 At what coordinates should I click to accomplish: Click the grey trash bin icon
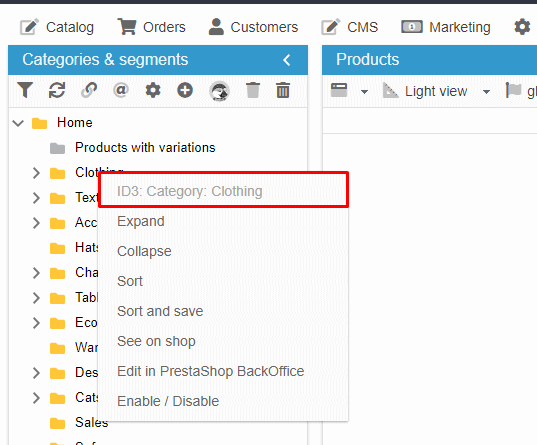tap(253, 90)
